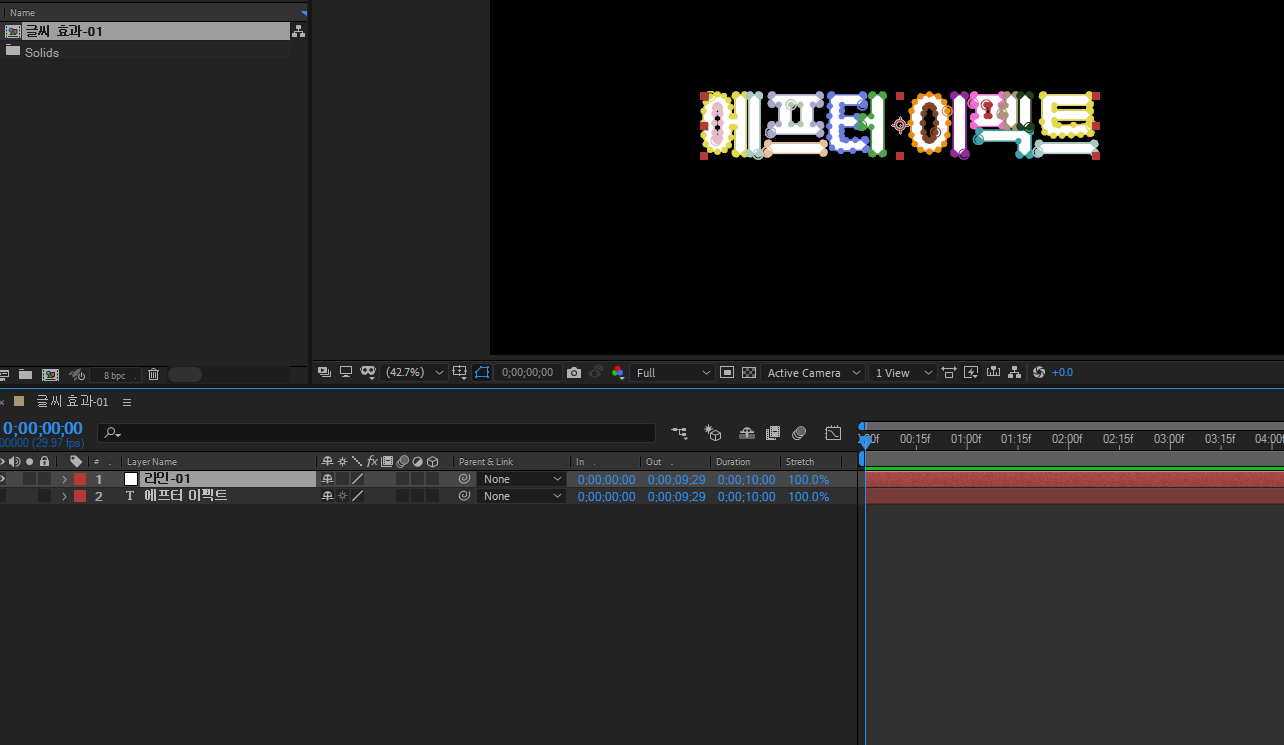This screenshot has height=745, width=1284.
Task: Click Duration 0;00;10;00 of 에프터 이펙트
Action: tap(746, 496)
